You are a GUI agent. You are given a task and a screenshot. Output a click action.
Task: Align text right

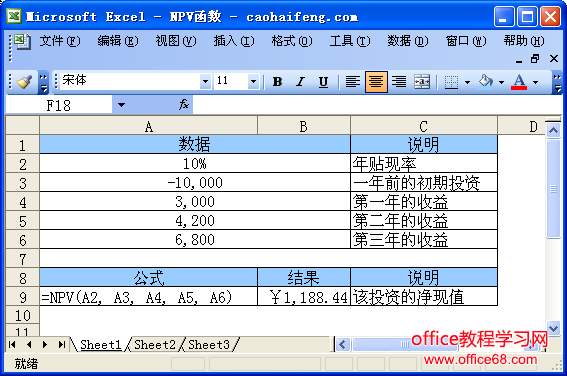coord(399,82)
